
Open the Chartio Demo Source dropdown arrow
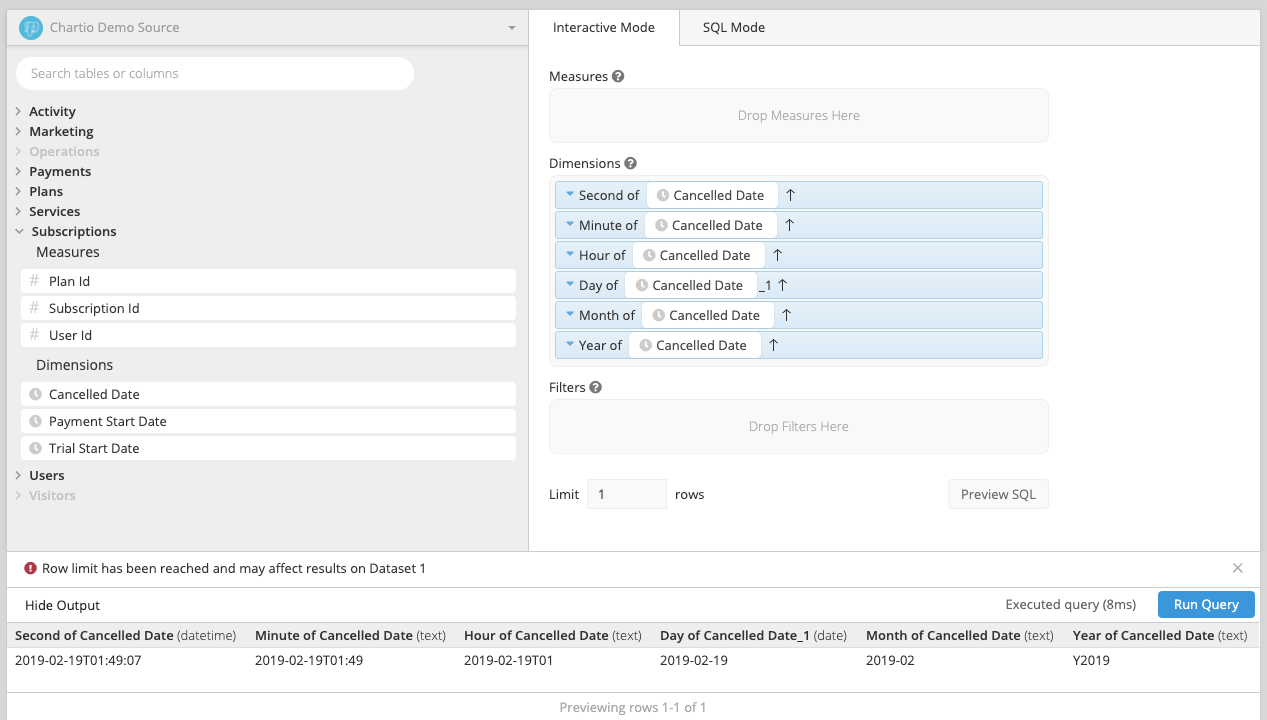tap(512, 28)
